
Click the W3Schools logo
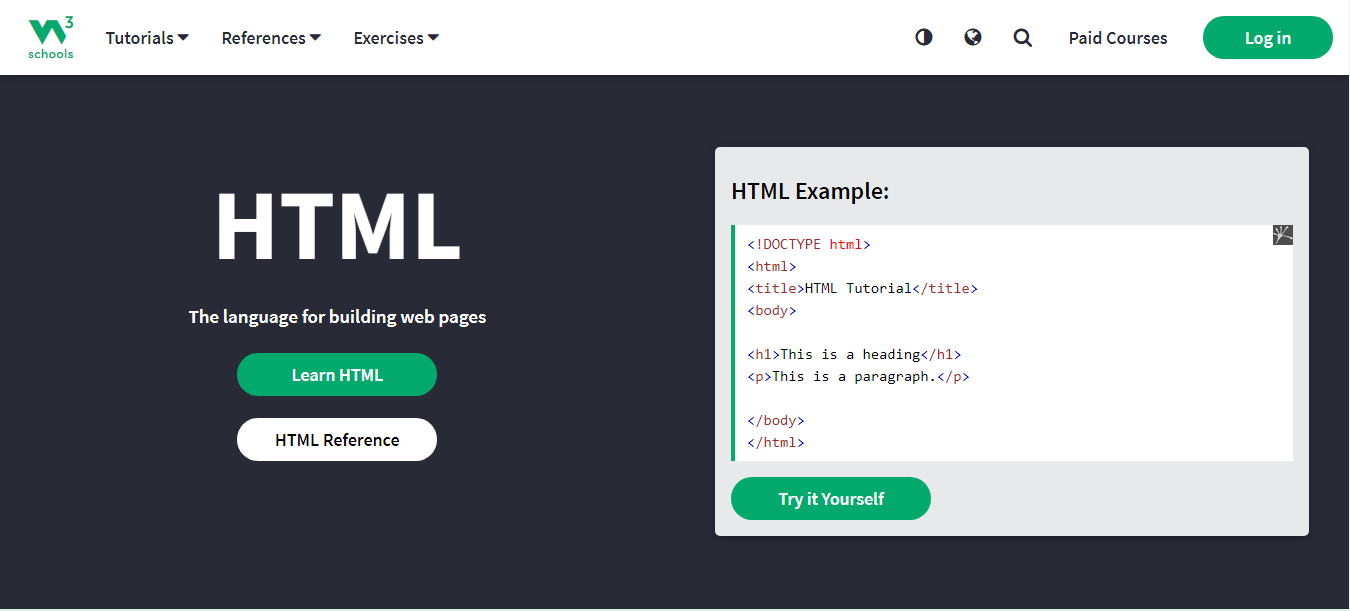[50, 37]
